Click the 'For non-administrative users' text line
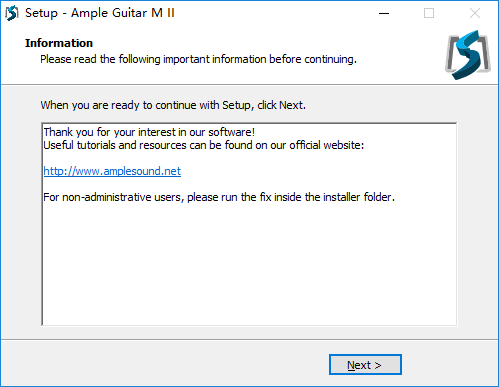This screenshot has height=387, width=499. click(219, 197)
